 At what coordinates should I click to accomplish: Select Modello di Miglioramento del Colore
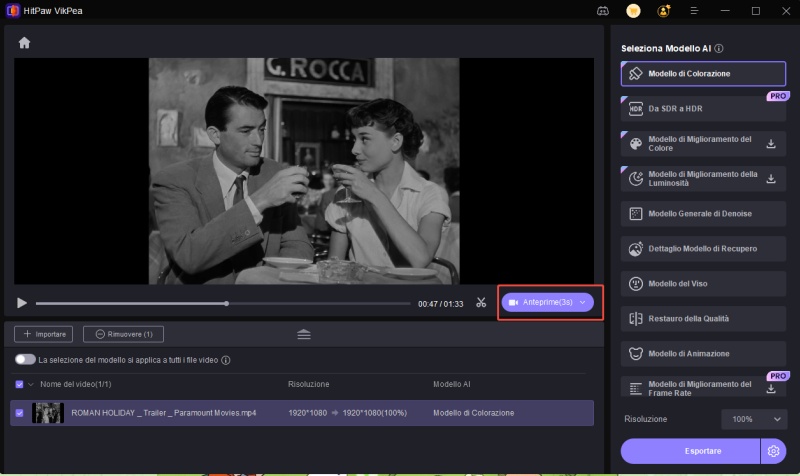(703, 143)
